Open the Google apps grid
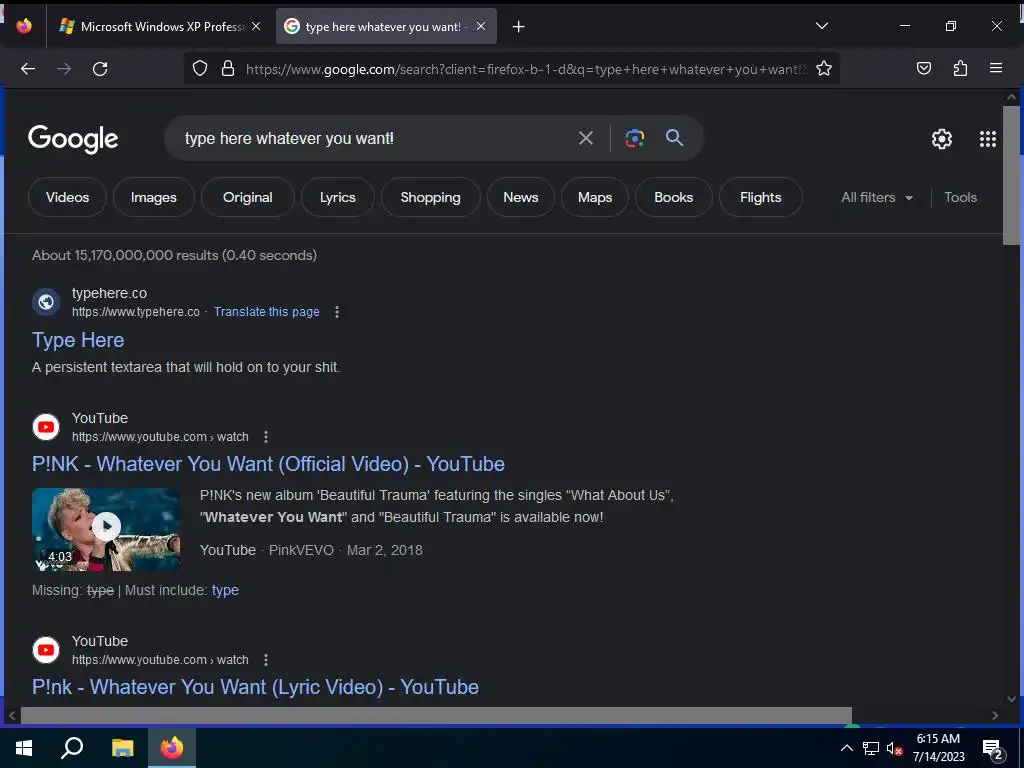Screen dimensions: 1024x768 click(988, 138)
